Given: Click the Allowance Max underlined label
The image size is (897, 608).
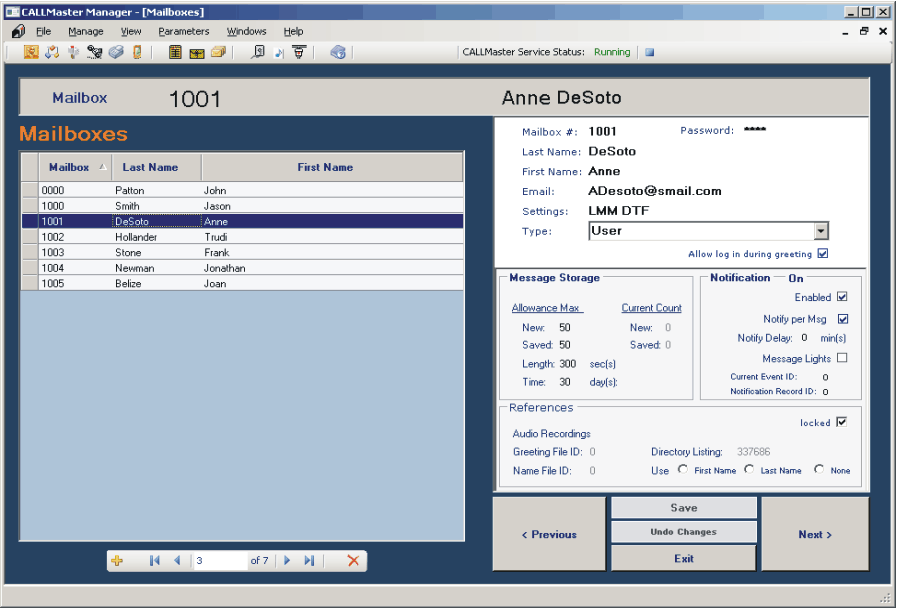Looking at the screenshot, I should tap(547, 308).
